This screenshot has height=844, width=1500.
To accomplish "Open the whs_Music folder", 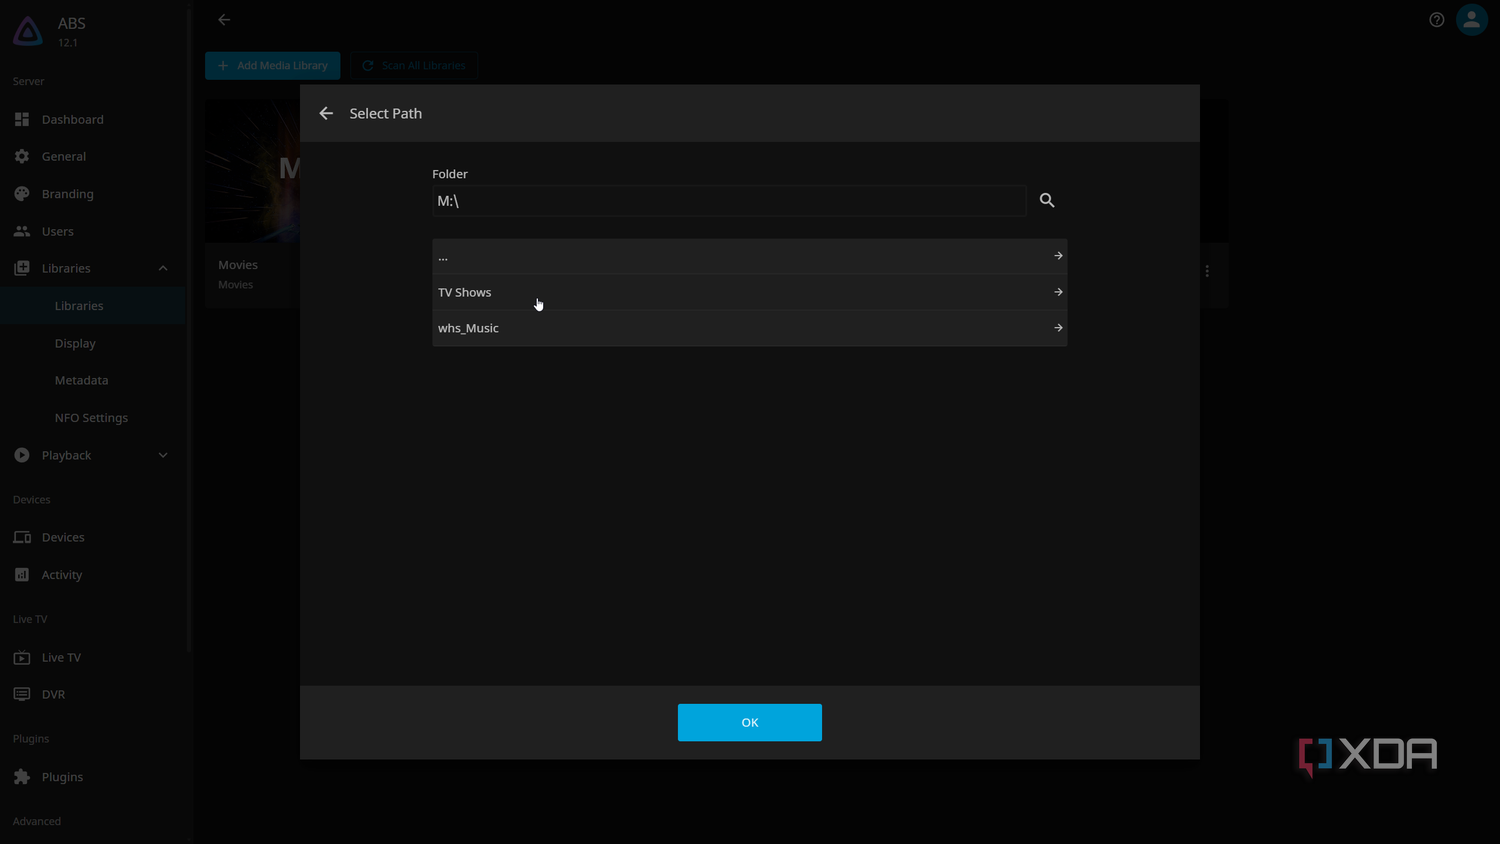I will [x=749, y=328].
